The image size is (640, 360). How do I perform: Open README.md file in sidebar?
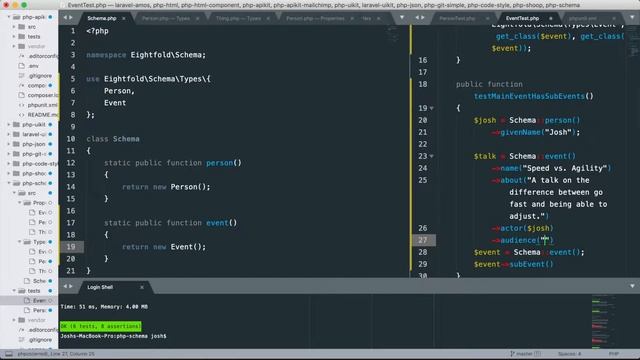[42, 115]
